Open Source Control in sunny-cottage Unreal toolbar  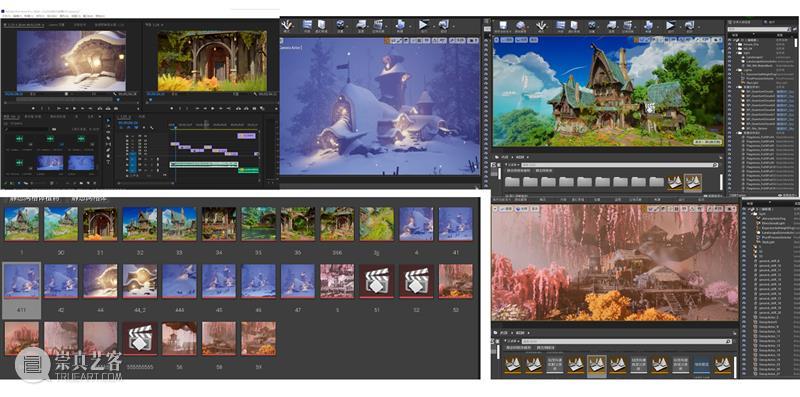pyautogui.click(x=520, y=26)
